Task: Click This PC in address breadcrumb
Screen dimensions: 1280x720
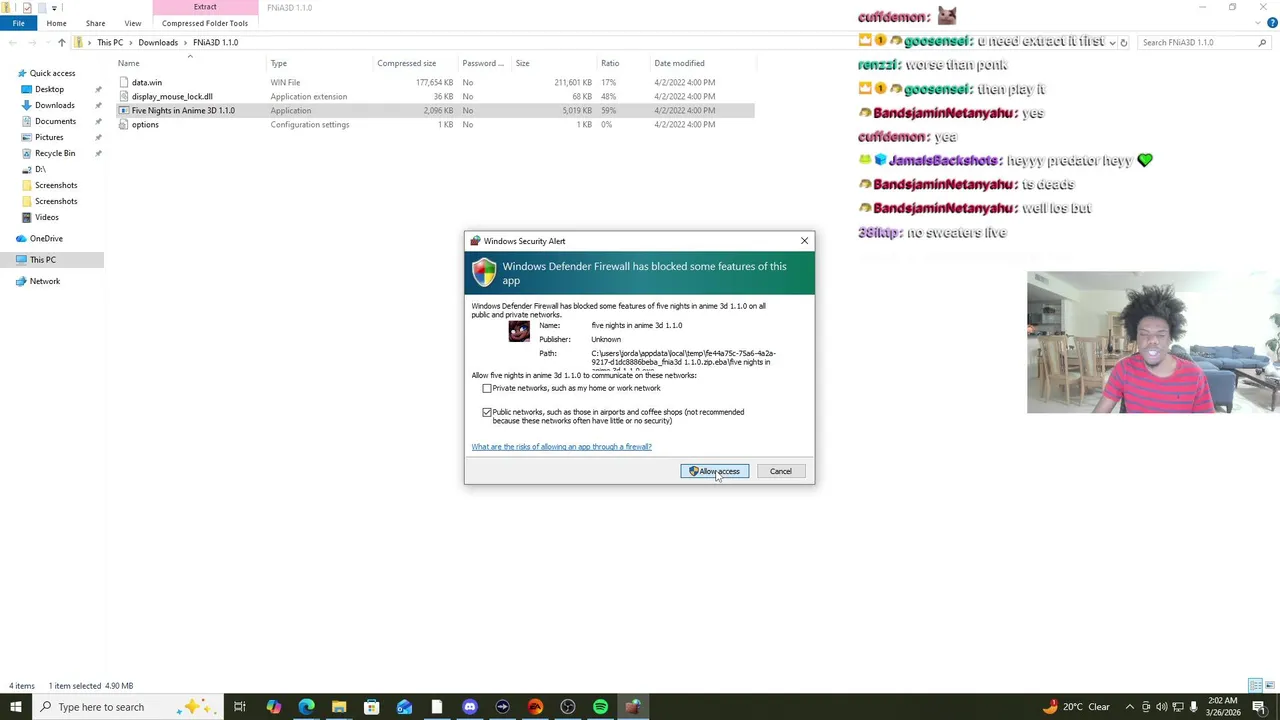Action: point(110,42)
